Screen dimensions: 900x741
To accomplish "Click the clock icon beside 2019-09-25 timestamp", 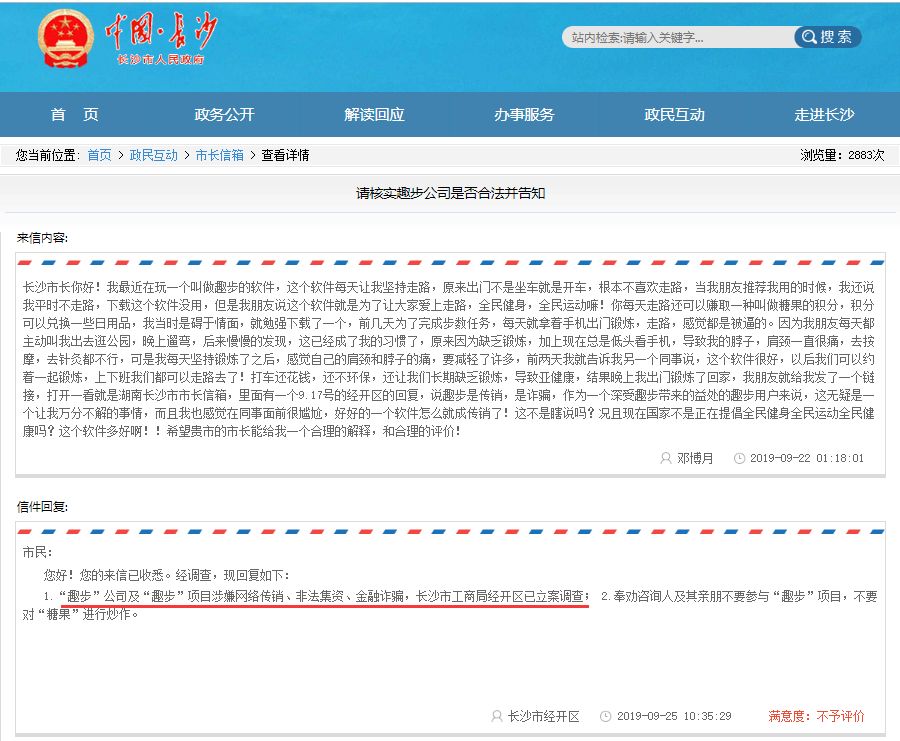I will (x=605, y=716).
